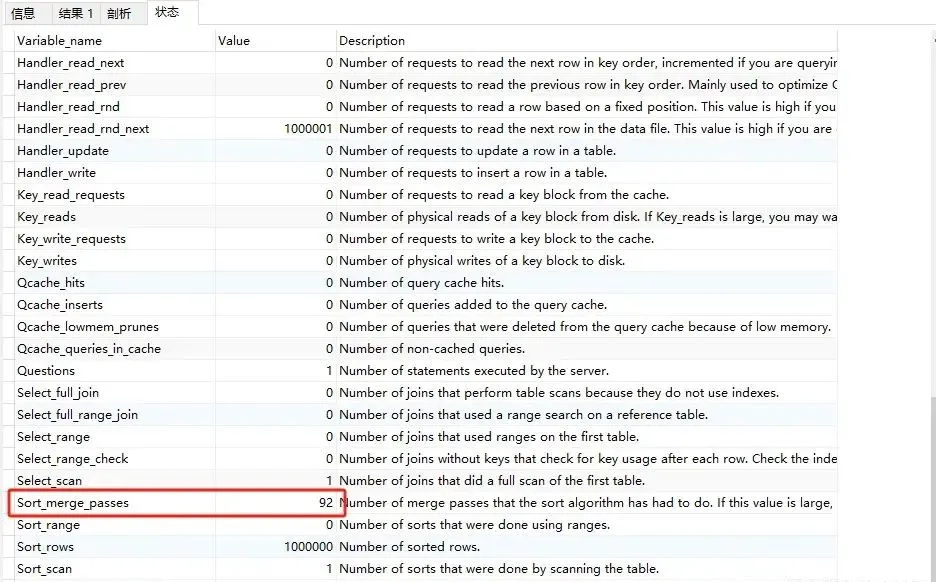
Task: Select the Select_scan variable cell
Action: tap(50, 481)
